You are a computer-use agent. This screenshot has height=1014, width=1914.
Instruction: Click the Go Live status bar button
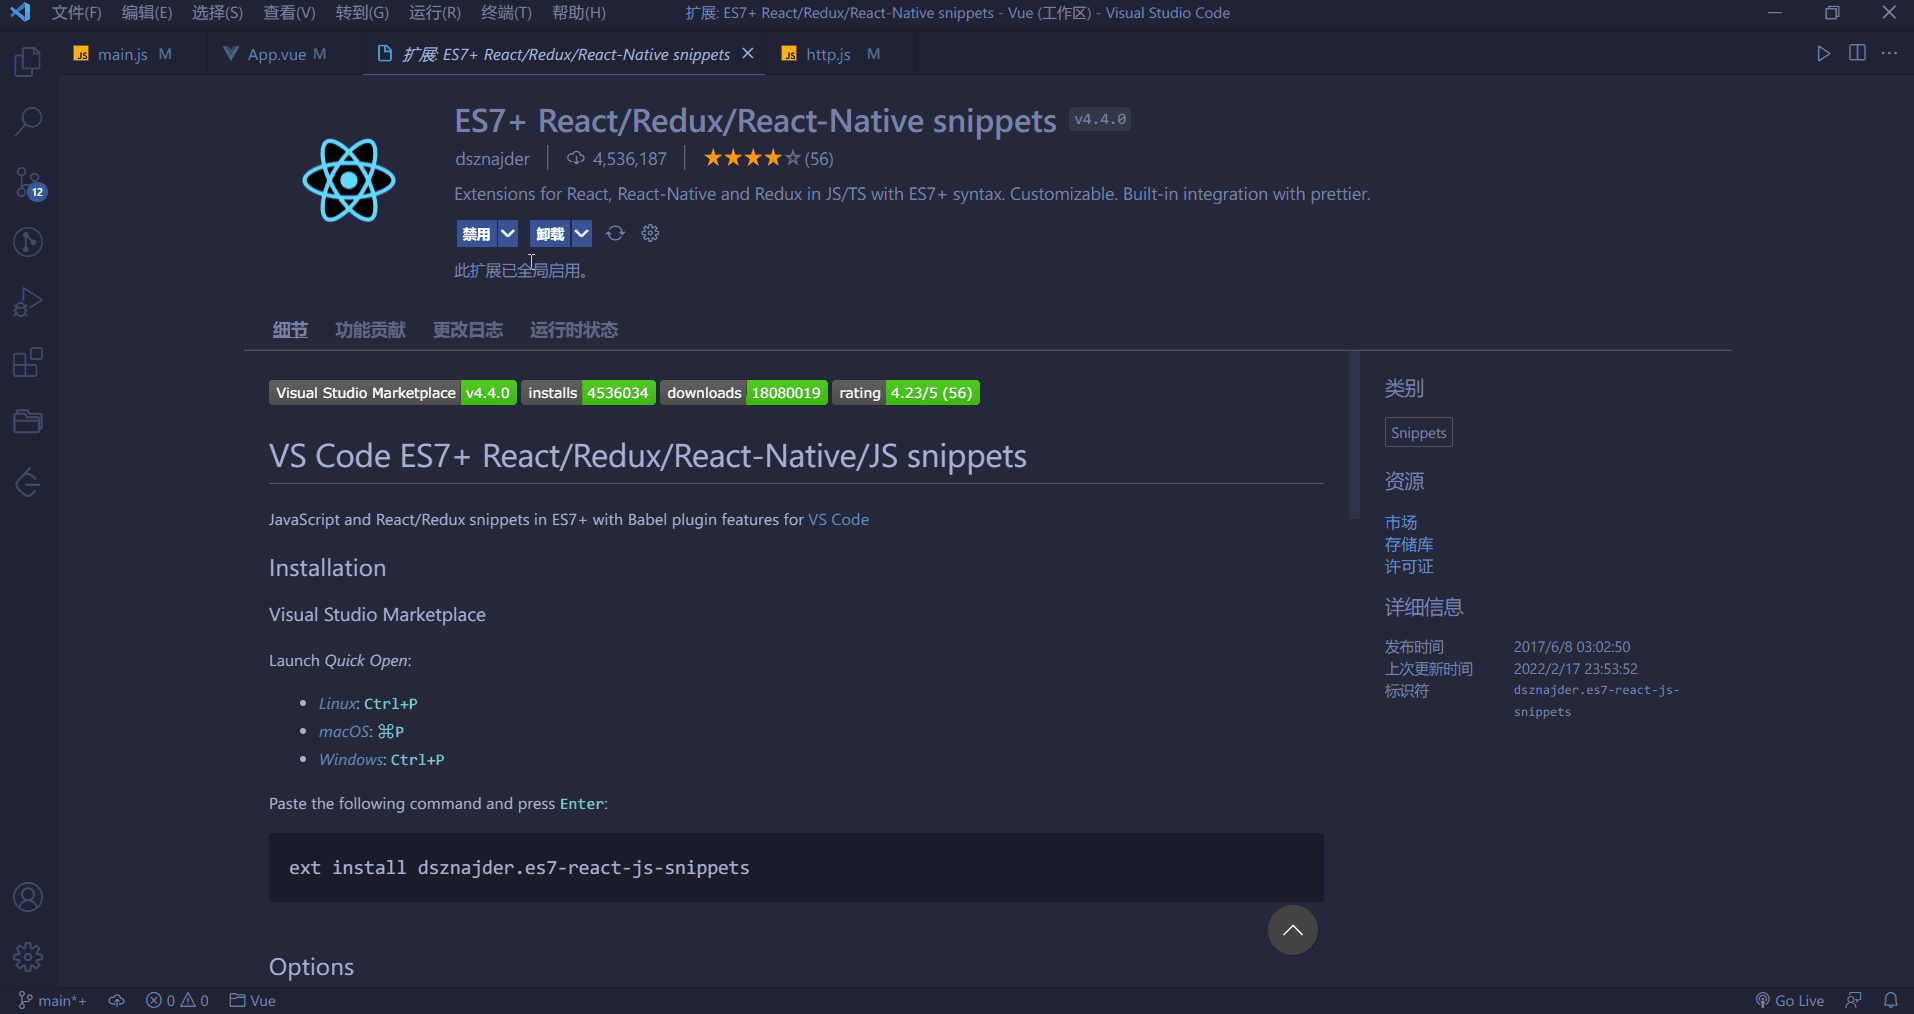[1789, 1000]
